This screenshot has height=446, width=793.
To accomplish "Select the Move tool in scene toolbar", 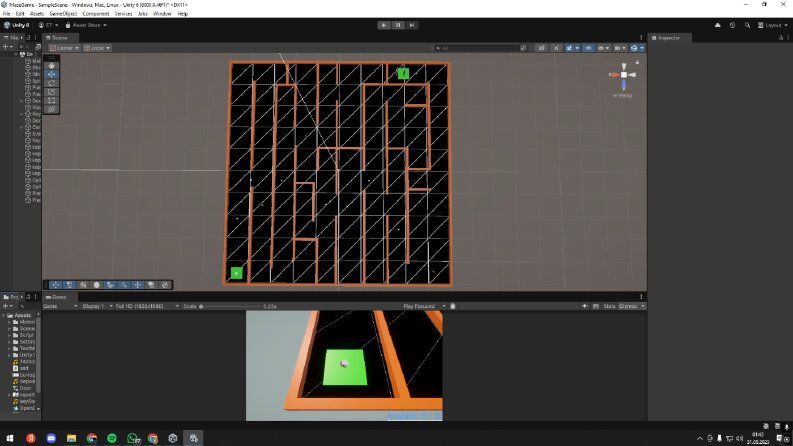I will [52, 74].
